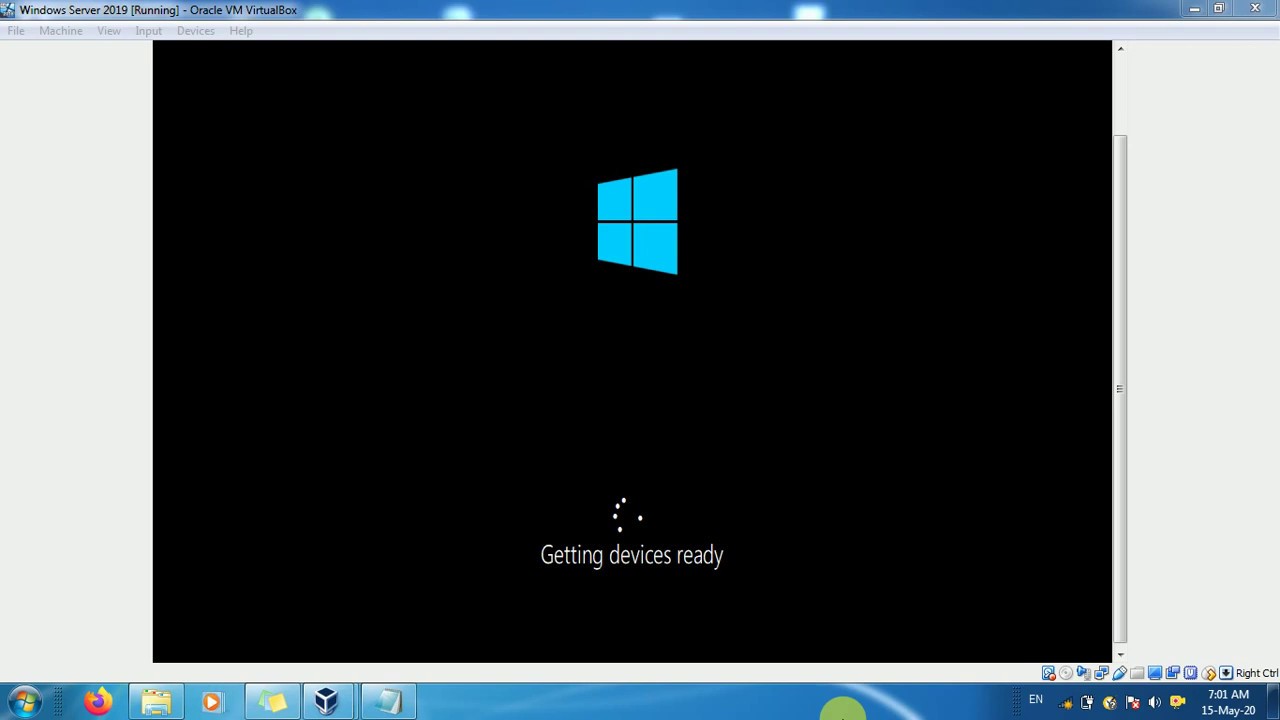
Task: Click the mouse integration status icon
Action: tap(1209, 673)
